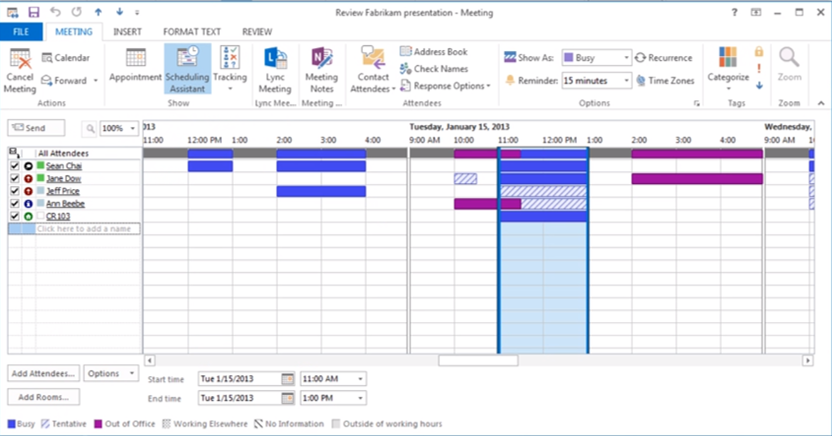
Task: Open Help with the question mark icon
Action: pyautogui.click(x=734, y=12)
